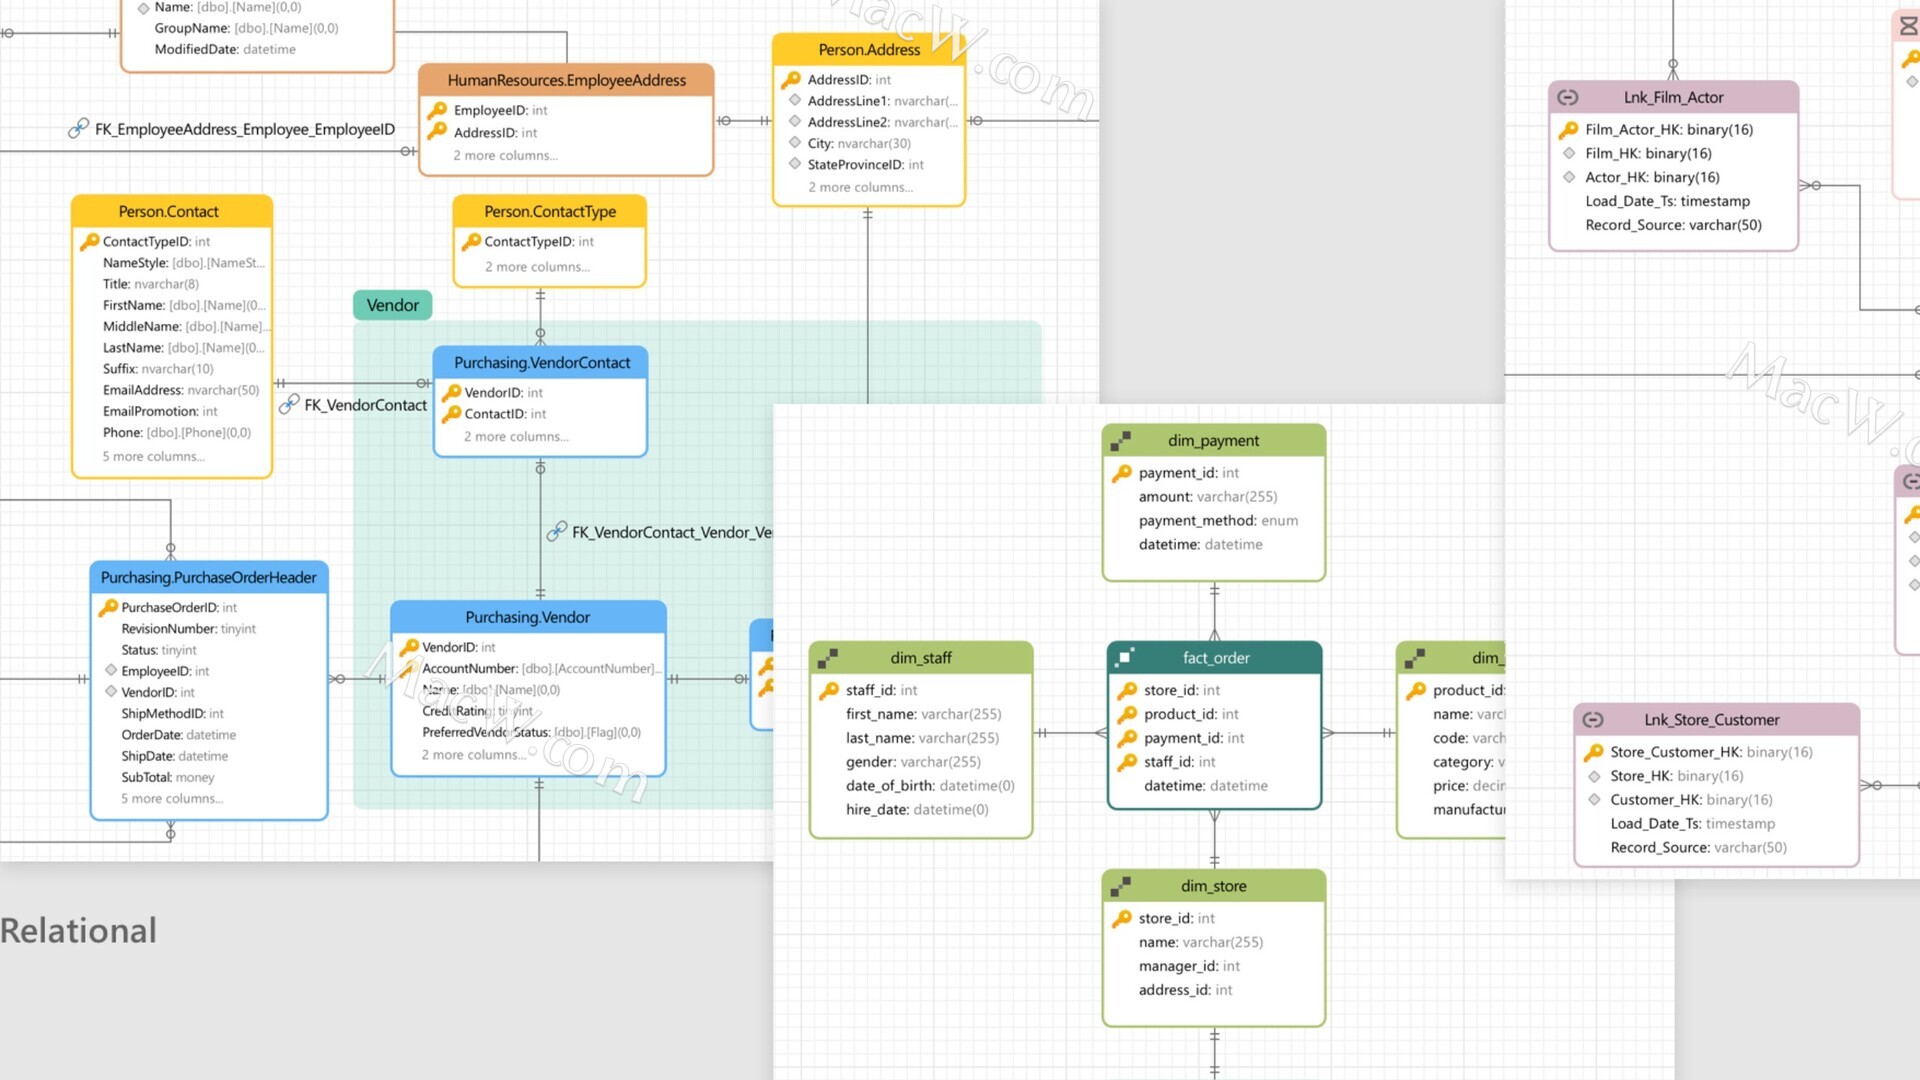
Task: Select the 'Relational' caption text
Action: [78, 930]
